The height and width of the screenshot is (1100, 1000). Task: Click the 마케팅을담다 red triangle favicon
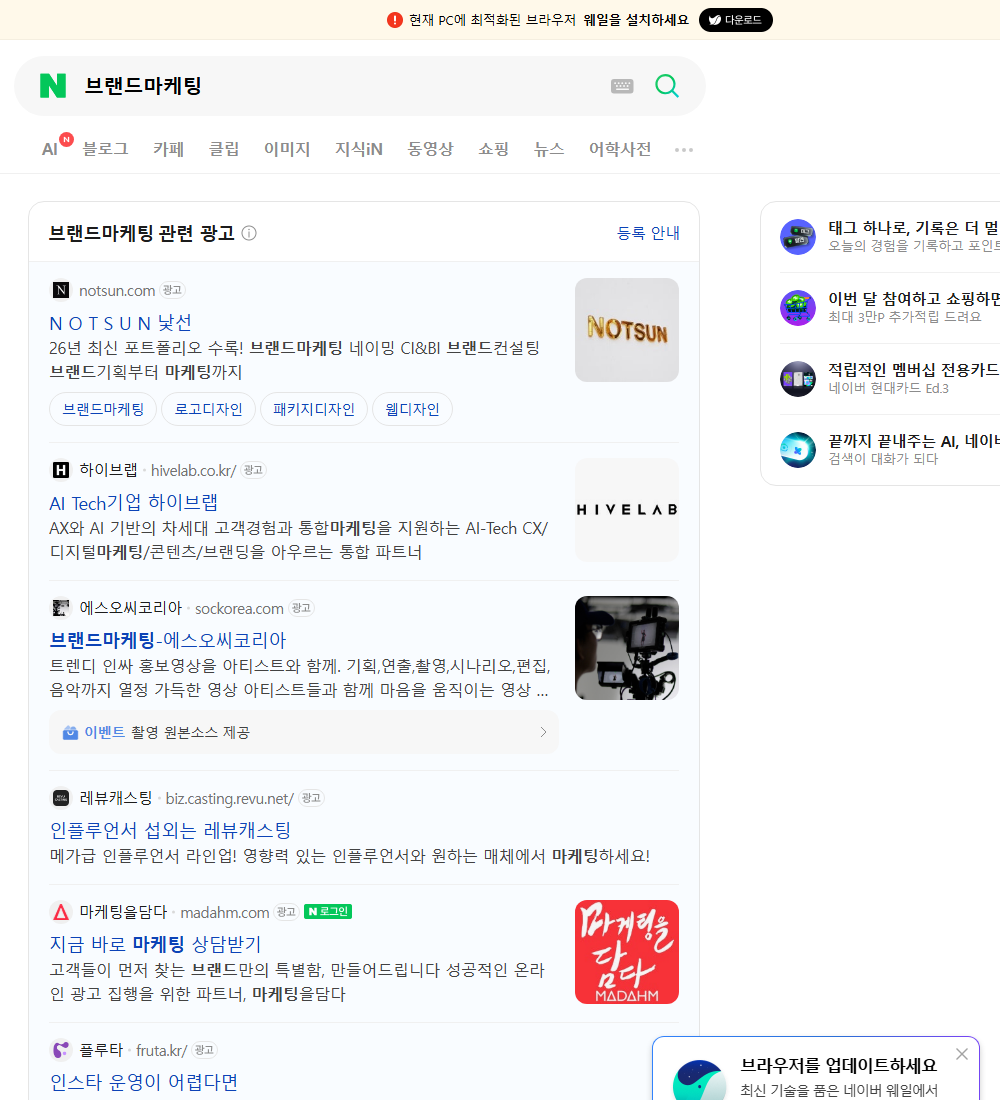tap(61, 911)
